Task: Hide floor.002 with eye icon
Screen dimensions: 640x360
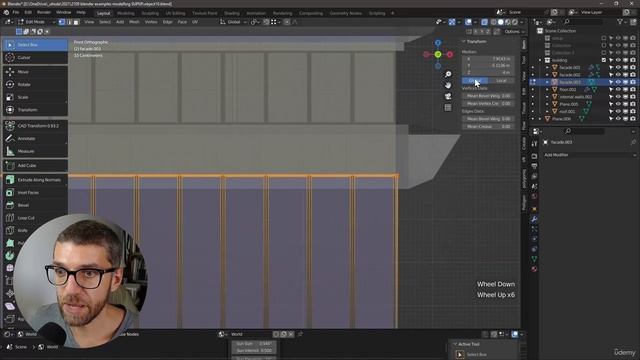Action: (x=618, y=89)
